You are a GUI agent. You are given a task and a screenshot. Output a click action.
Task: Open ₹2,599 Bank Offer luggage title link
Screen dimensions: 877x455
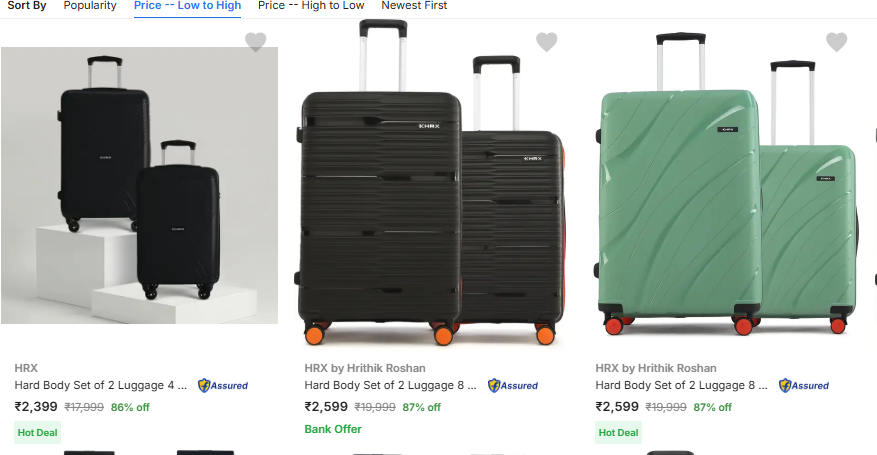click(391, 385)
